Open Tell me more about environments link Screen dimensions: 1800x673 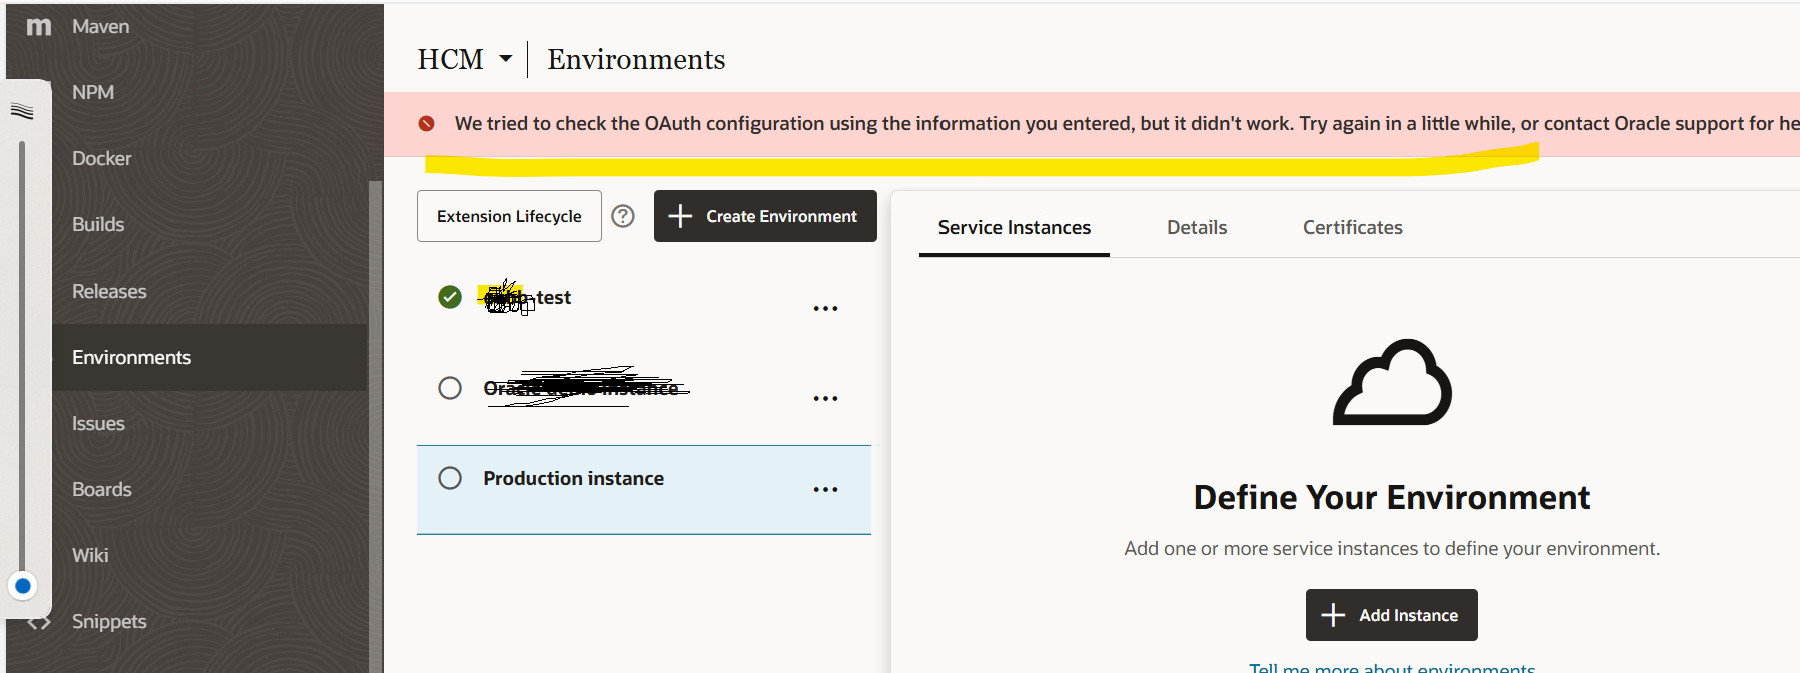tap(1392, 667)
